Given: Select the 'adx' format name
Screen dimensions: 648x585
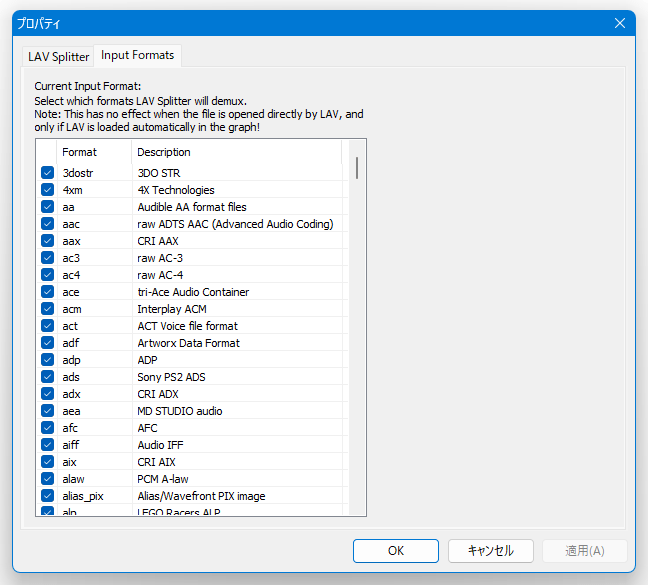Looking at the screenshot, I should [x=71, y=394].
